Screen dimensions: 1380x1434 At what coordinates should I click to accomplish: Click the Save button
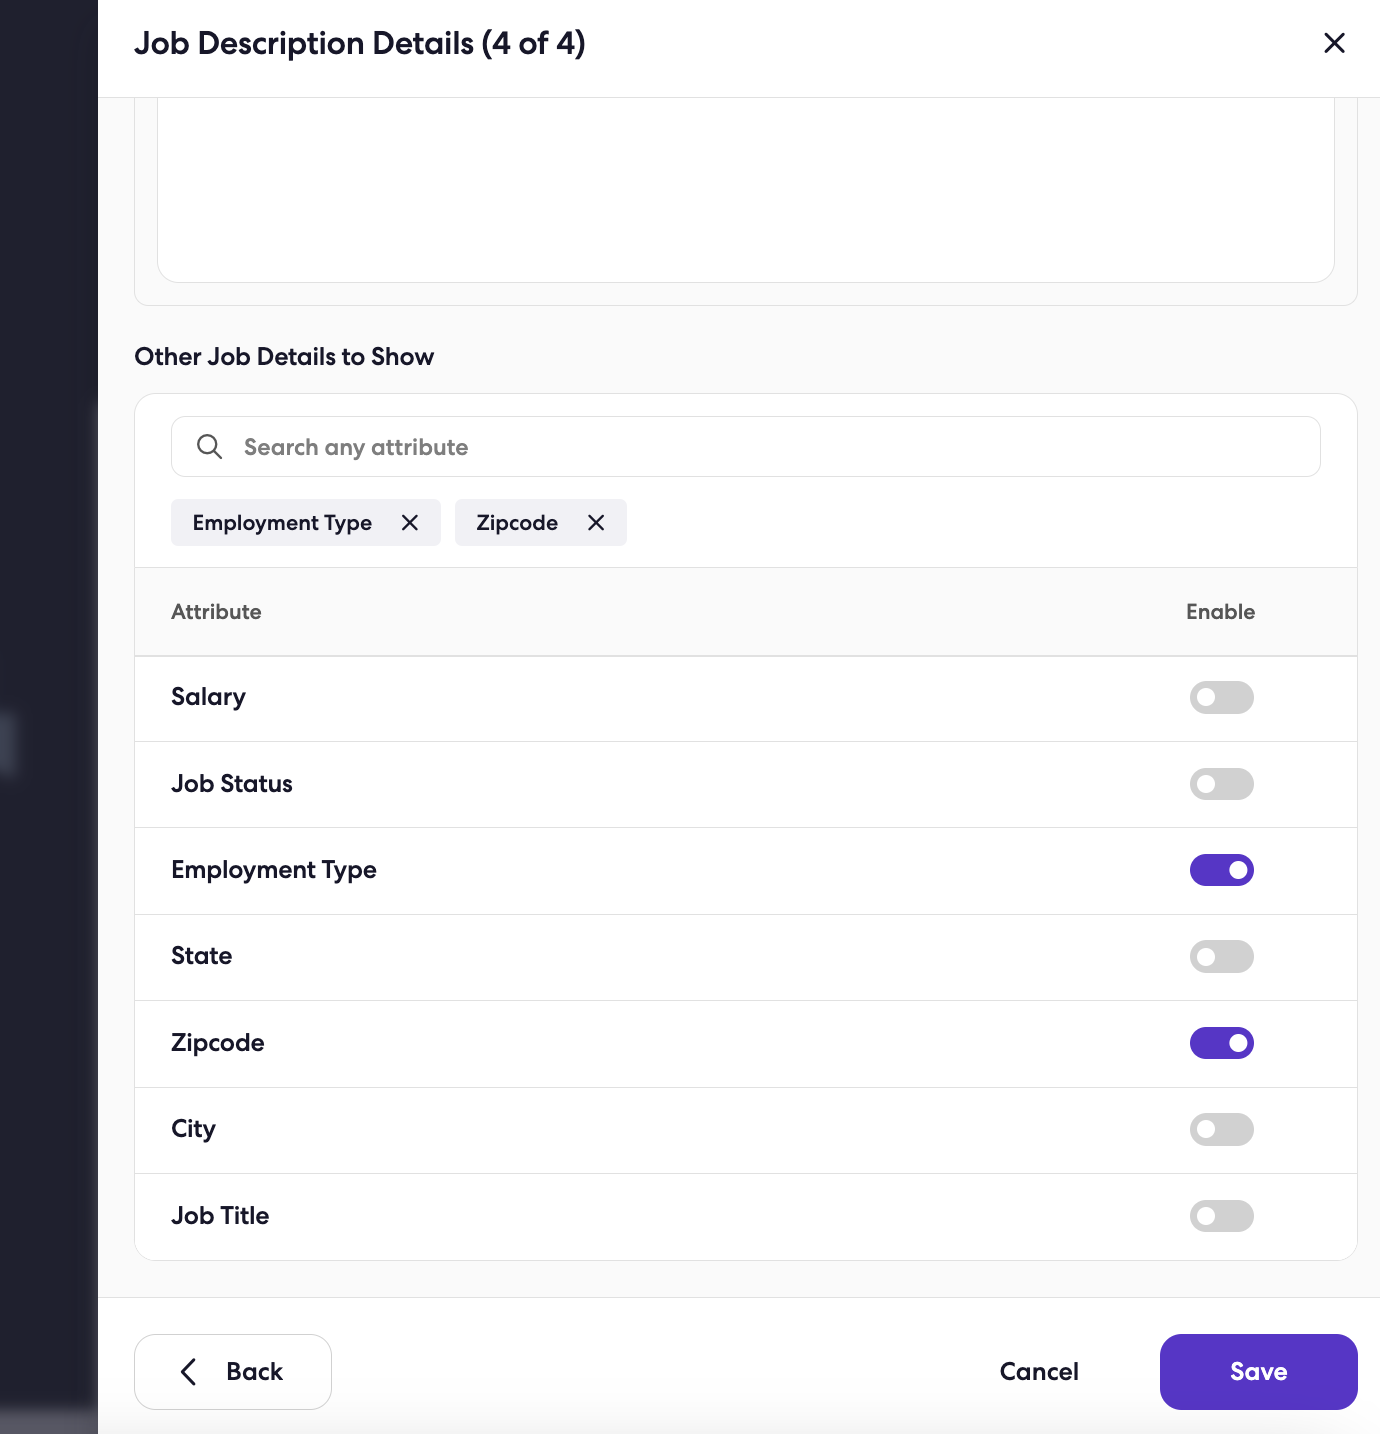coord(1258,1372)
